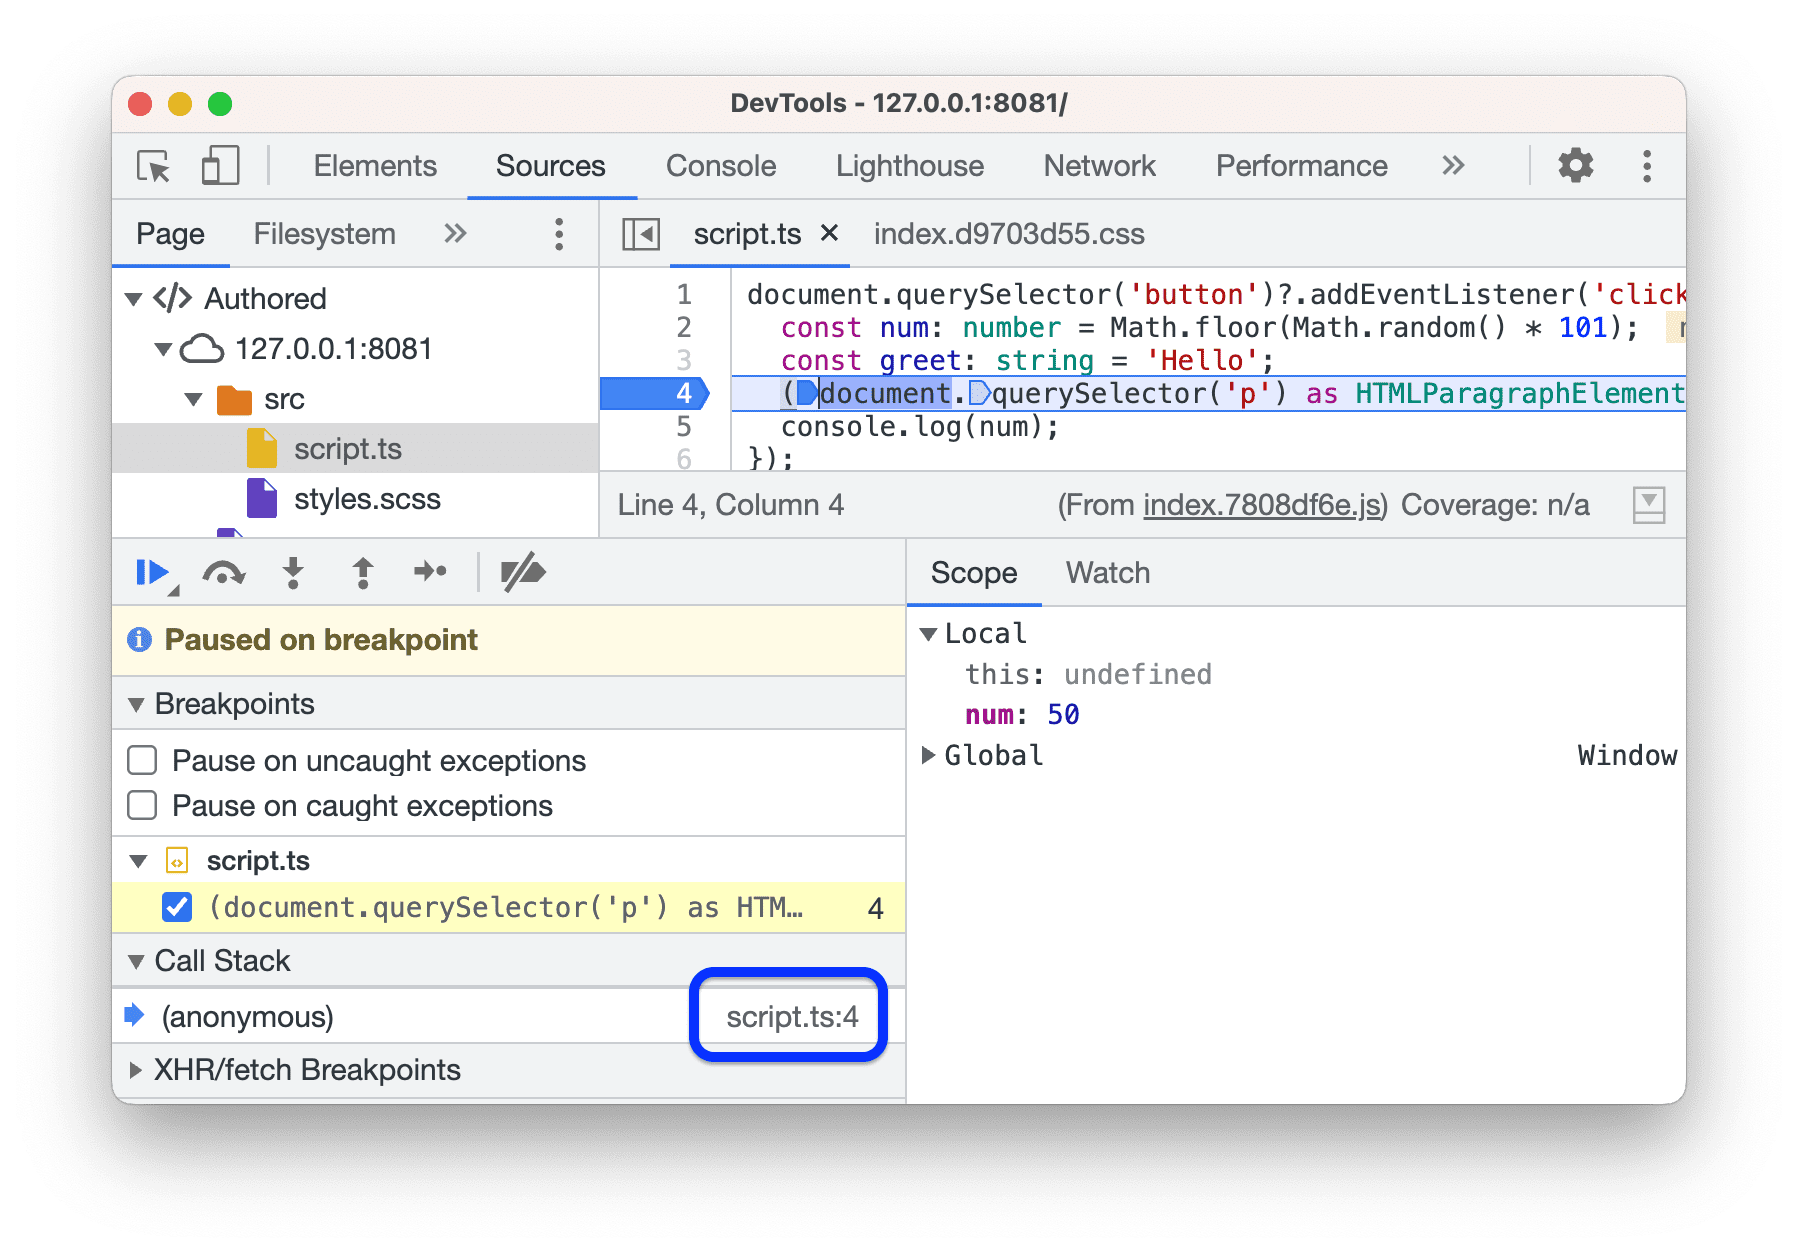Select the anonymous call stack frame
This screenshot has width=1798, height=1252.
pyautogui.click(x=246, y=1016)
